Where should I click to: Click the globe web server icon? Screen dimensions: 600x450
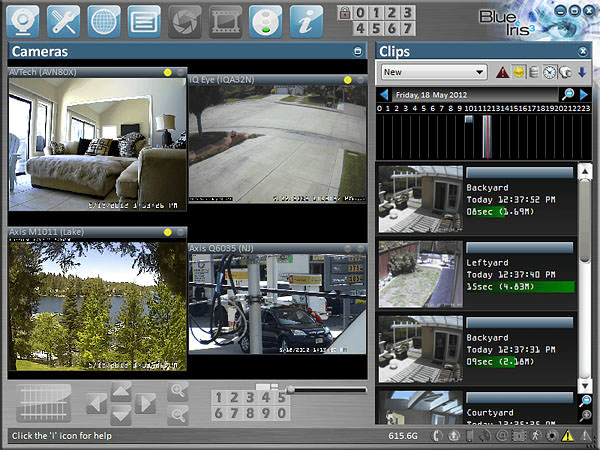(x=105, y=20)
